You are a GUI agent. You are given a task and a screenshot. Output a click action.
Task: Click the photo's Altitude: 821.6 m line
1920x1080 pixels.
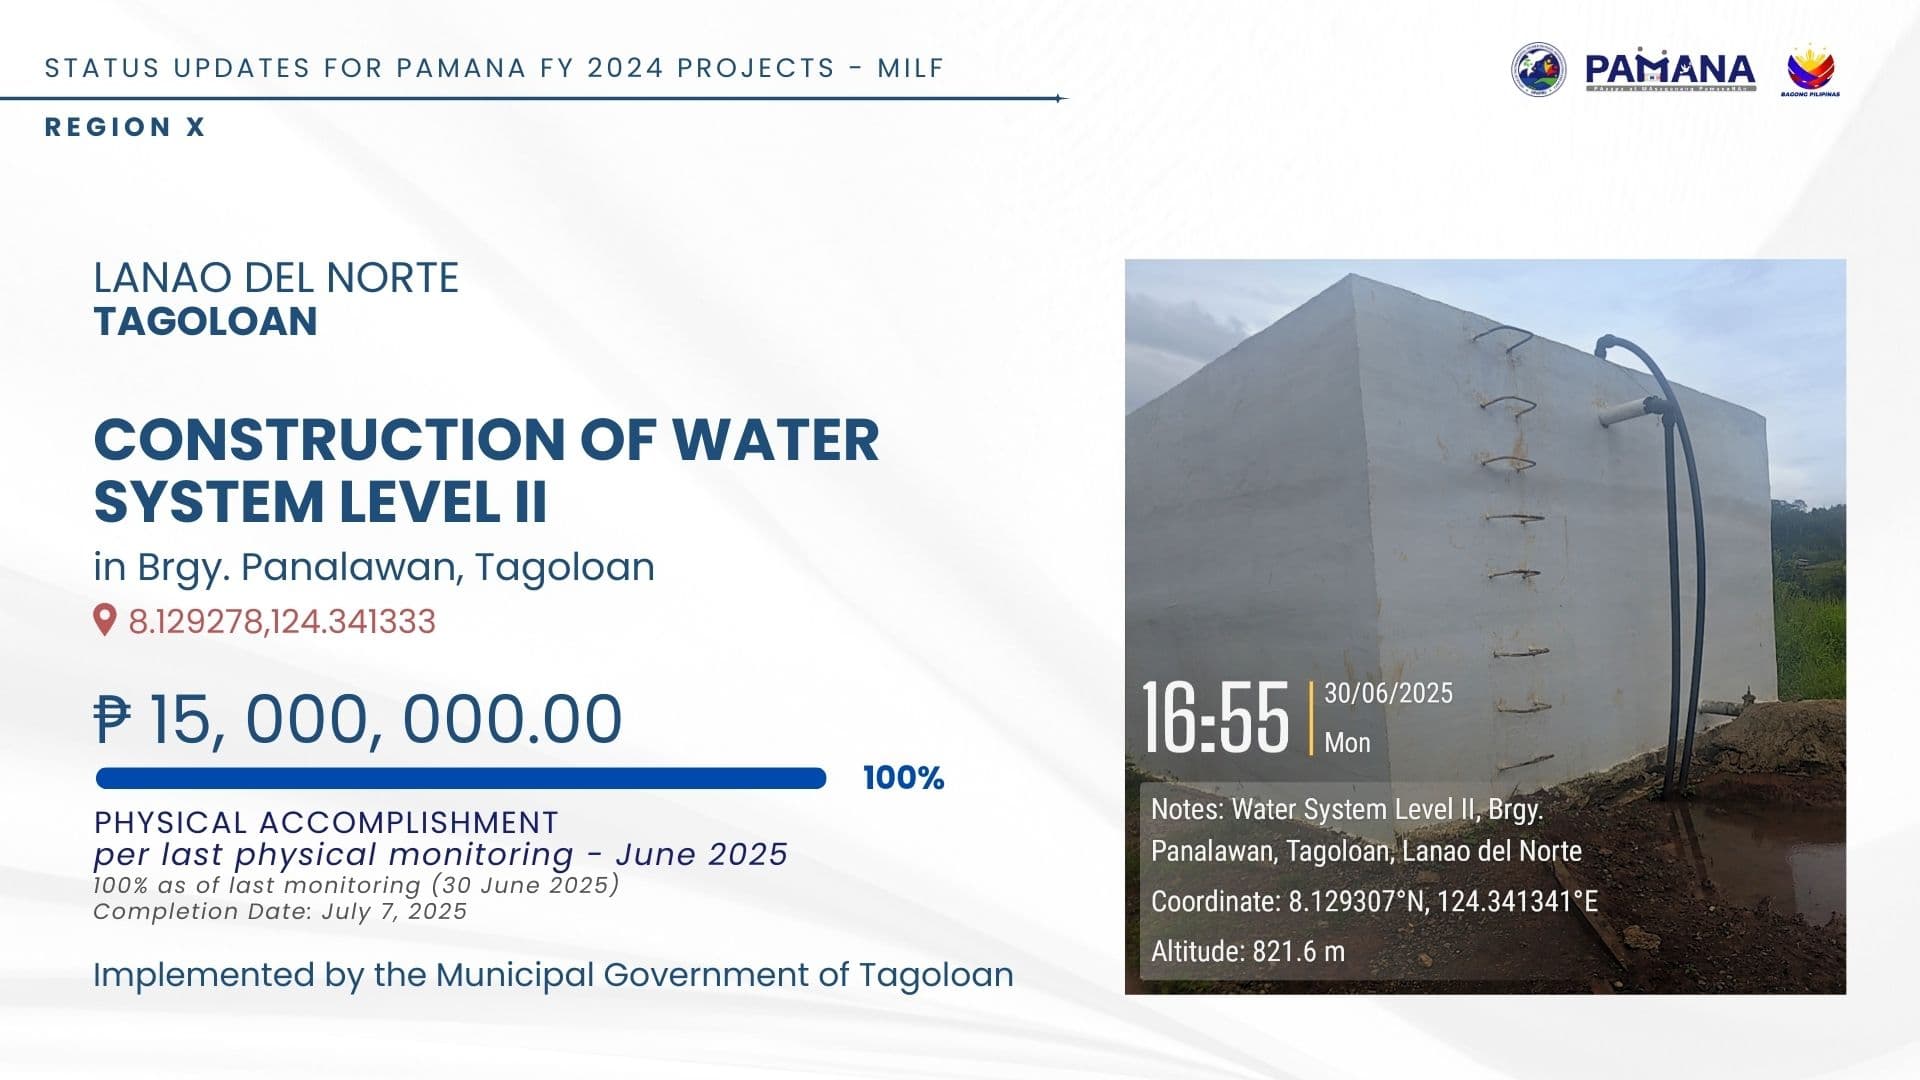(x=1247, y=951)
